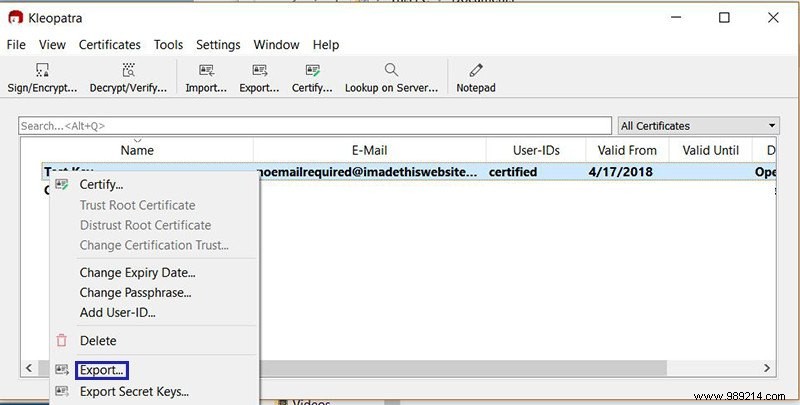Open Lookup on Server search tool

[391, 78]
